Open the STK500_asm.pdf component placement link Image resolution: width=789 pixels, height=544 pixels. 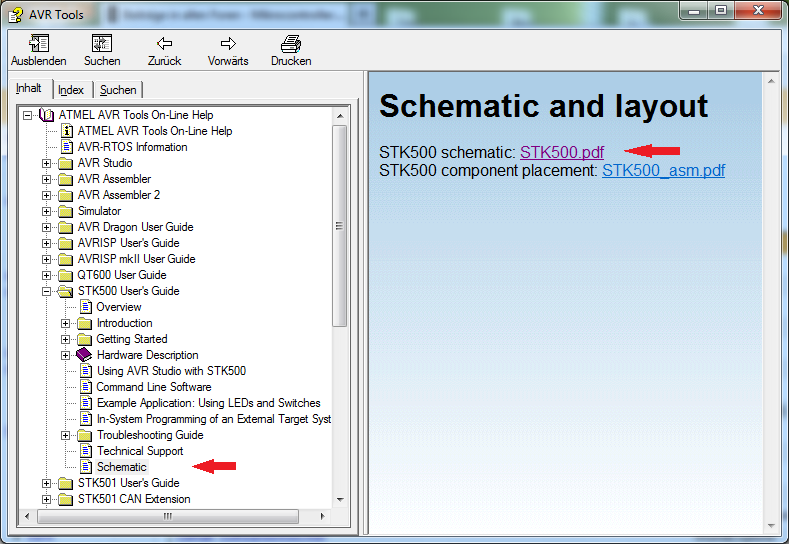click(x=663, y=171)
